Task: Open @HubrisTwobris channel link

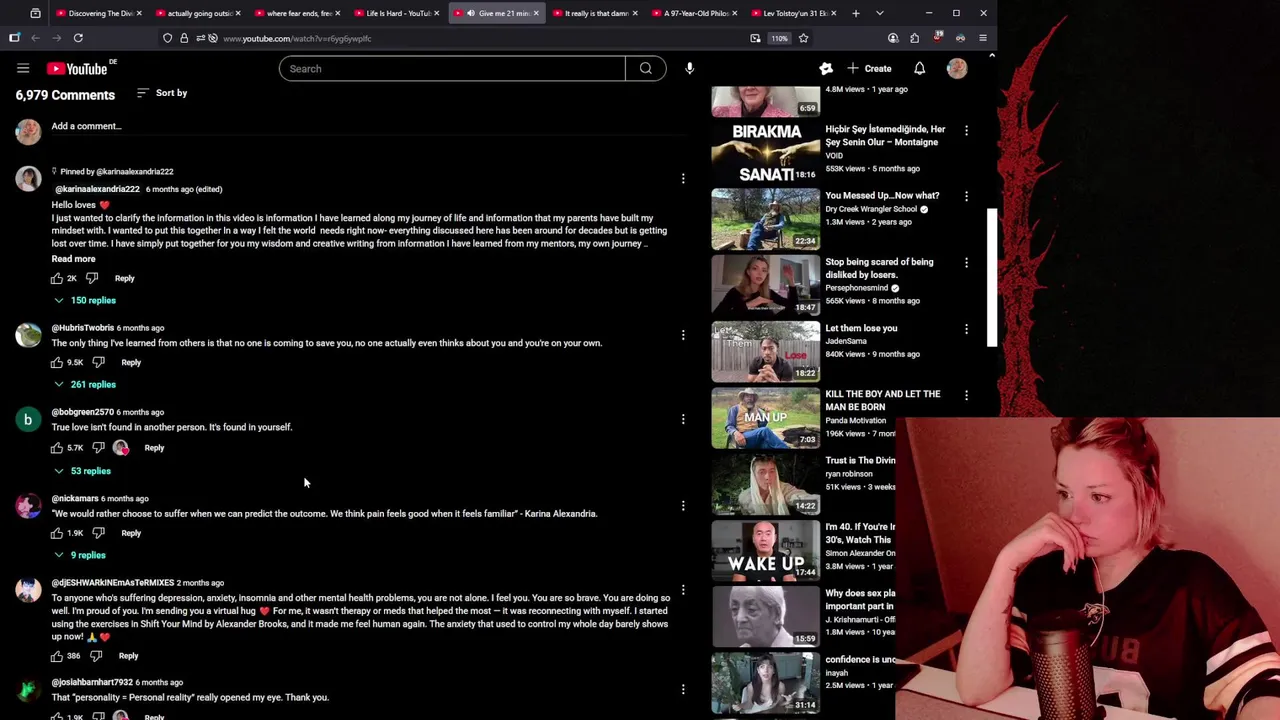Action: (82, 328)
